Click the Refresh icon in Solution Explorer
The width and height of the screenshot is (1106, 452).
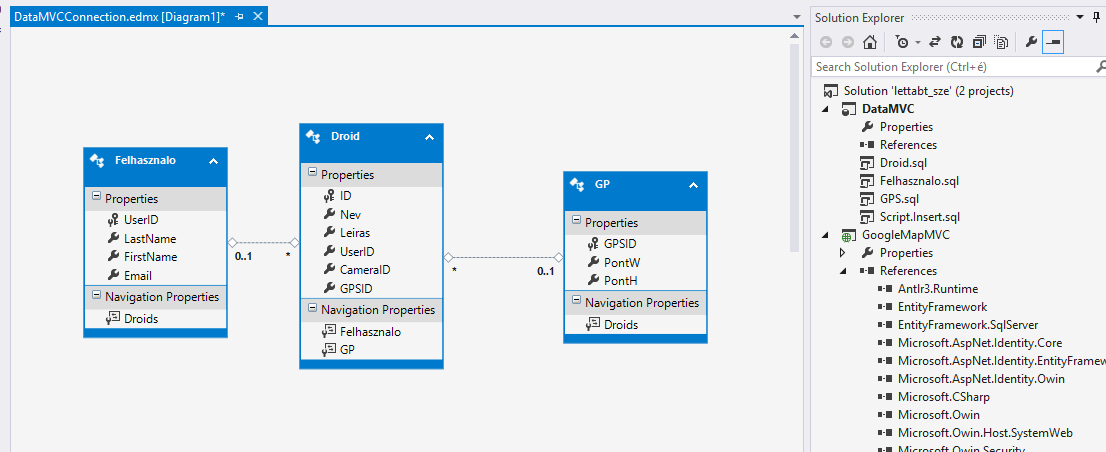pyautogui.click(x=956, y=42)
